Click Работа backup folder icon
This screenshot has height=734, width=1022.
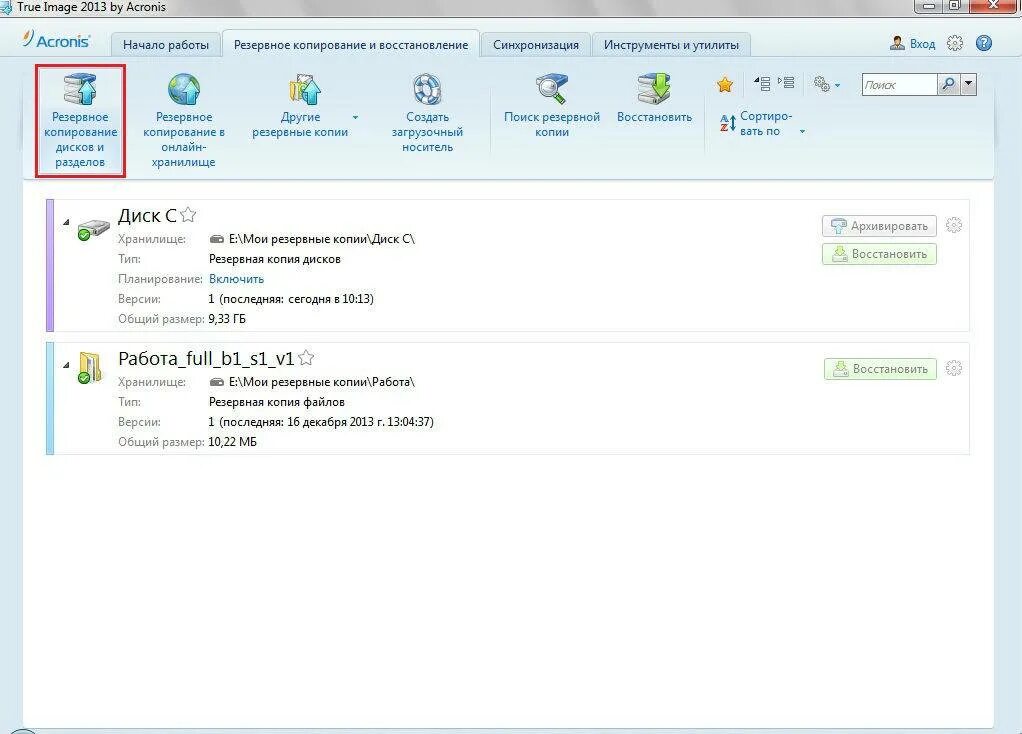click(x=89, y=367)
